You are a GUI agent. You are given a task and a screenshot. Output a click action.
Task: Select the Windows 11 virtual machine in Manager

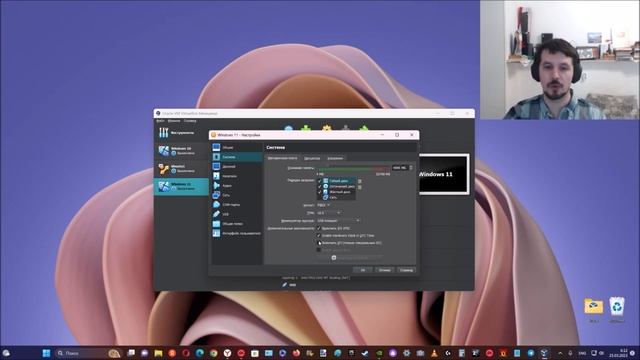[181, 186]
